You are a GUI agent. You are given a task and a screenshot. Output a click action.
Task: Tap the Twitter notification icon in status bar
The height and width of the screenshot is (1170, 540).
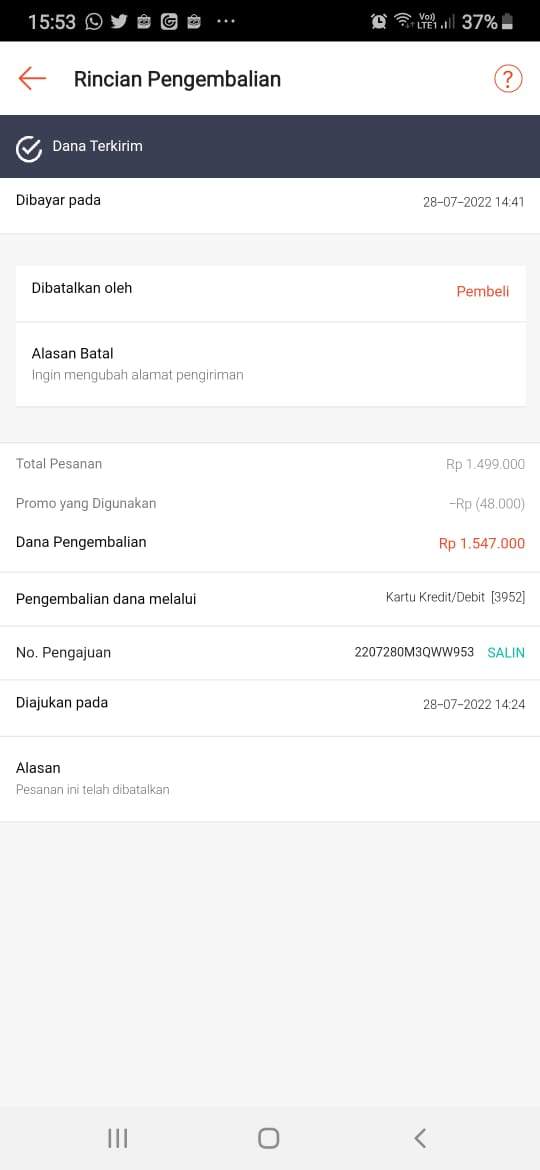click(x=119, y=22)
